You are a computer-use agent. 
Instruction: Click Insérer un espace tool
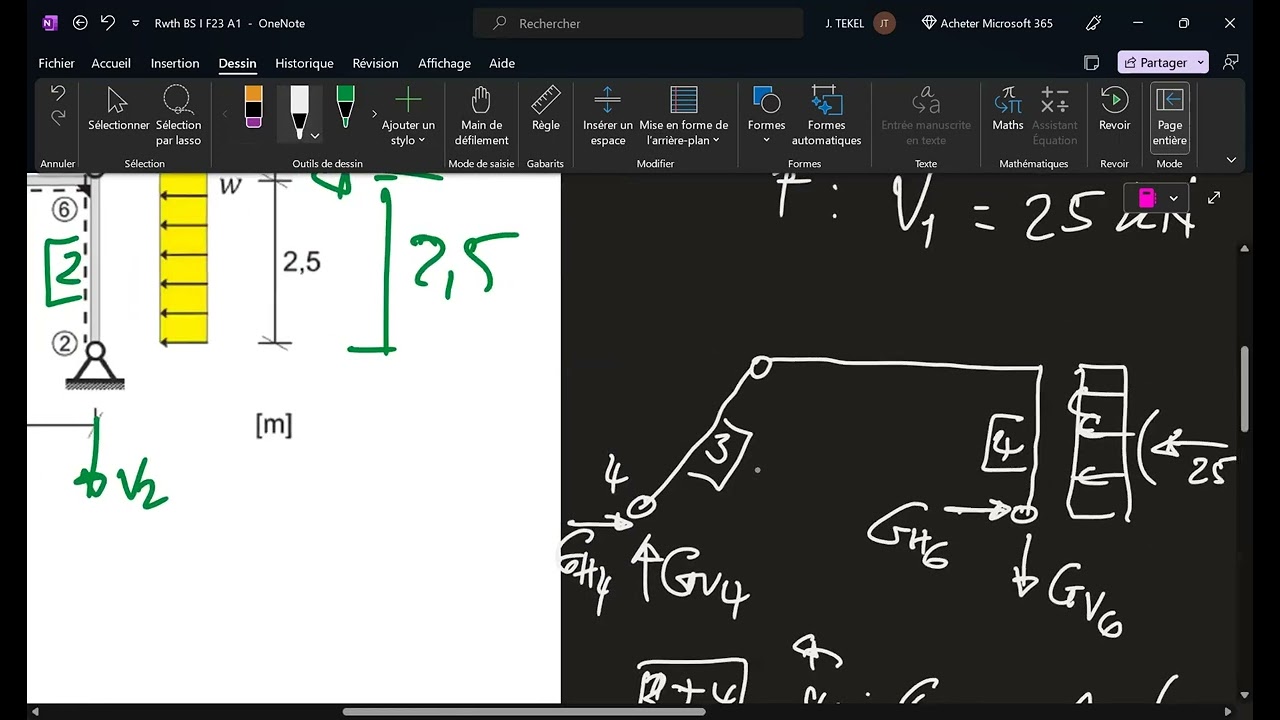pos(607,117)
